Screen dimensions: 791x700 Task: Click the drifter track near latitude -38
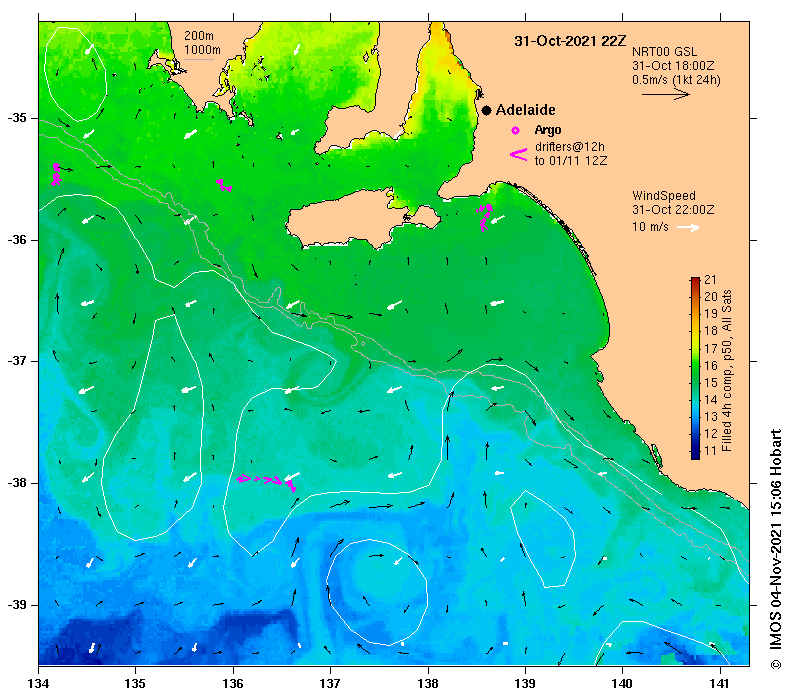pos(266,482)
